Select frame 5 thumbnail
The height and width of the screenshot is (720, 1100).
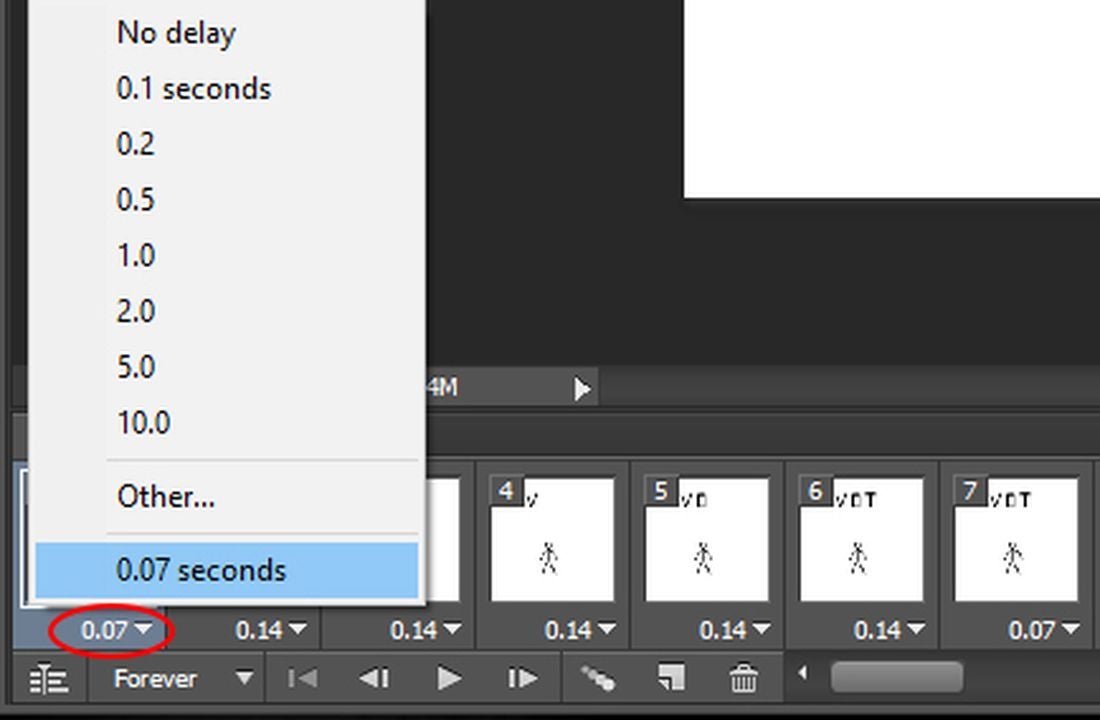707,540
